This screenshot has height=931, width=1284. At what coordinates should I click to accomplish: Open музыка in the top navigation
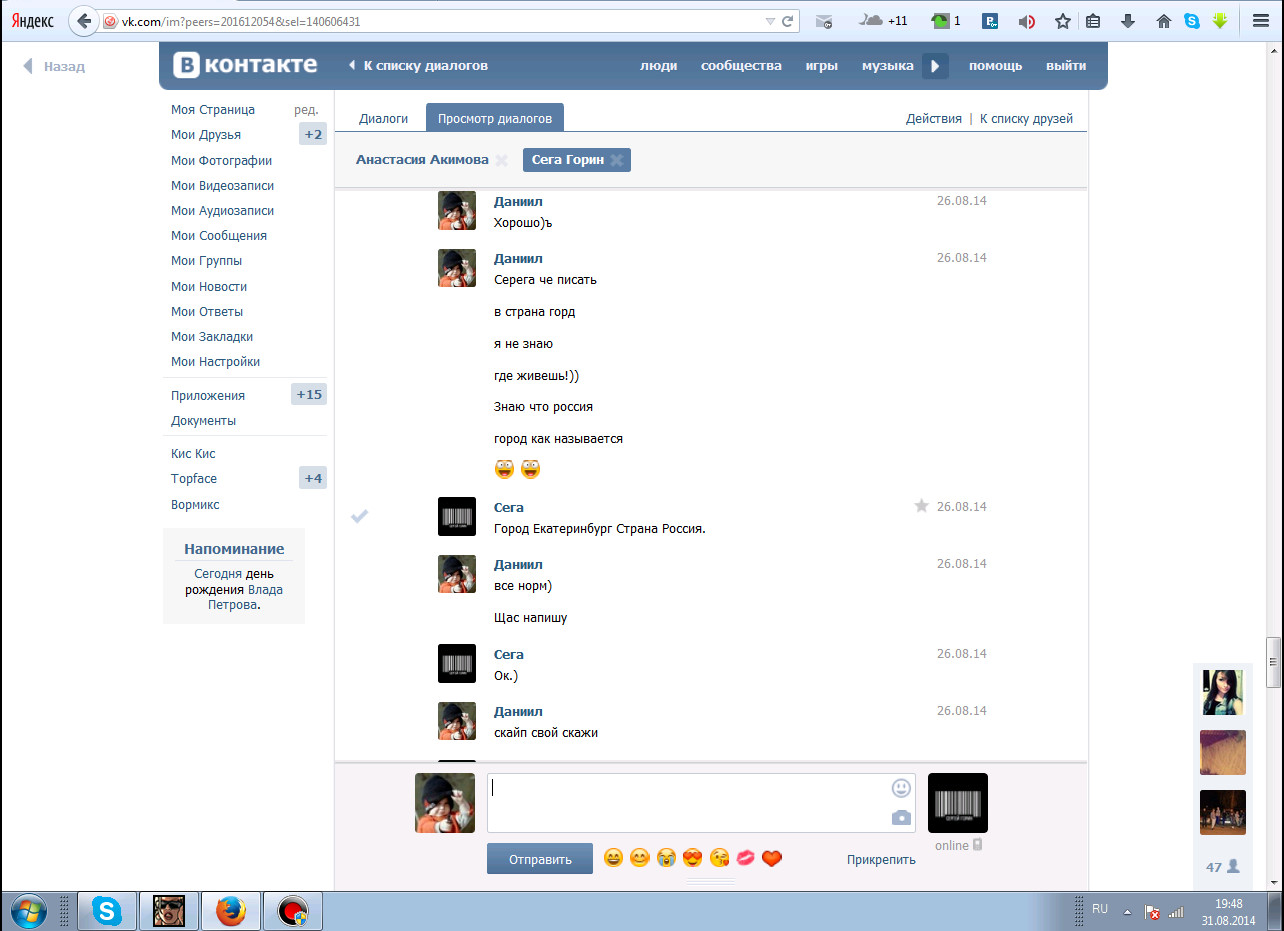click(x=888, y=65)
